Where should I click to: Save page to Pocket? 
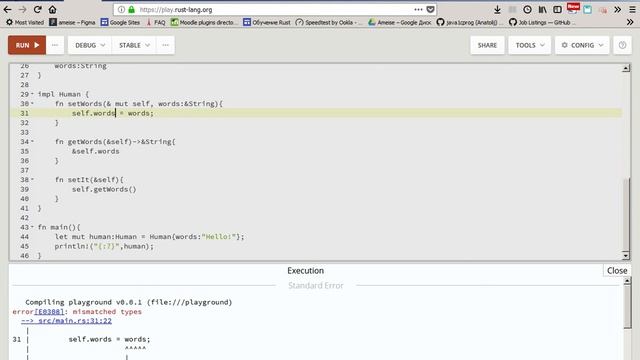click(430, 9)
